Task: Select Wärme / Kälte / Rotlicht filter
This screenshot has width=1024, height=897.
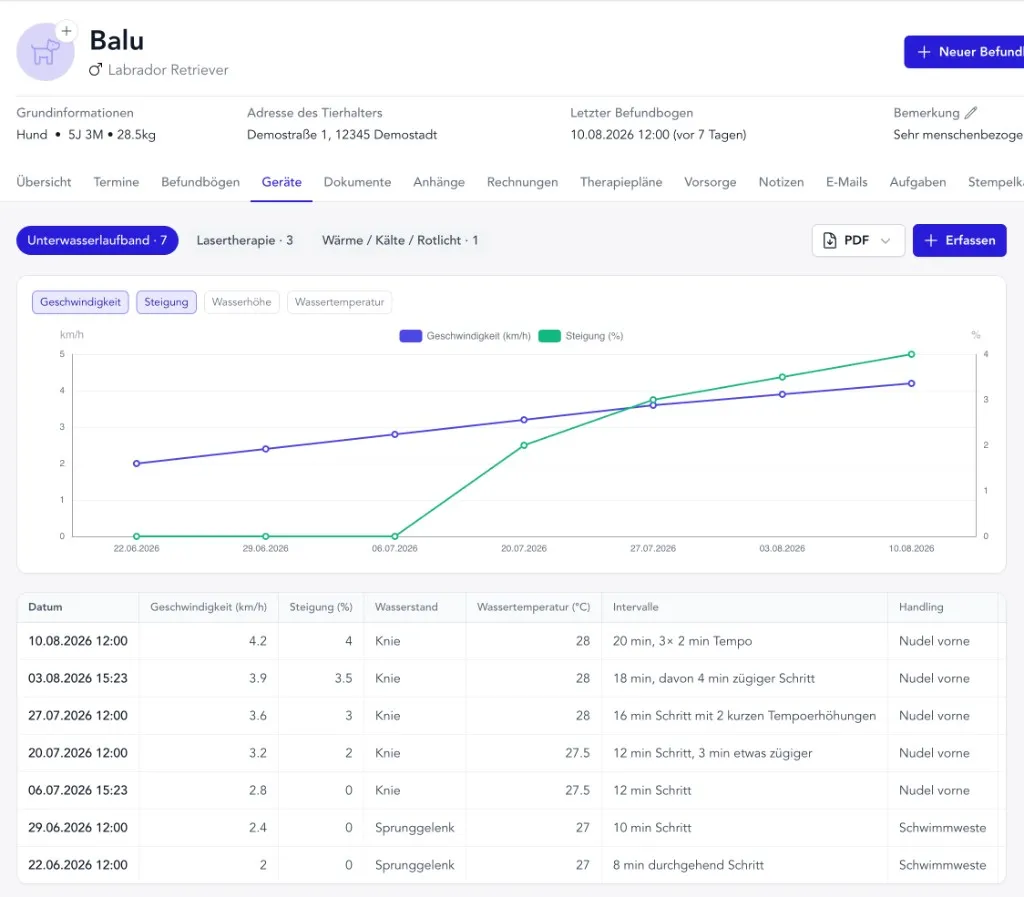Action: 400,240
